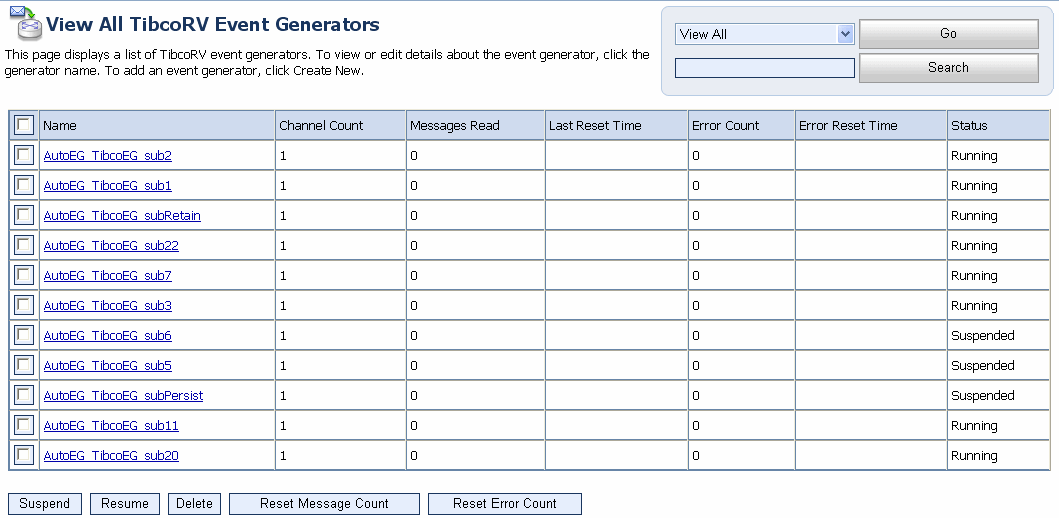Click the Delete button
1059x518 pixels.
[195, 504]
